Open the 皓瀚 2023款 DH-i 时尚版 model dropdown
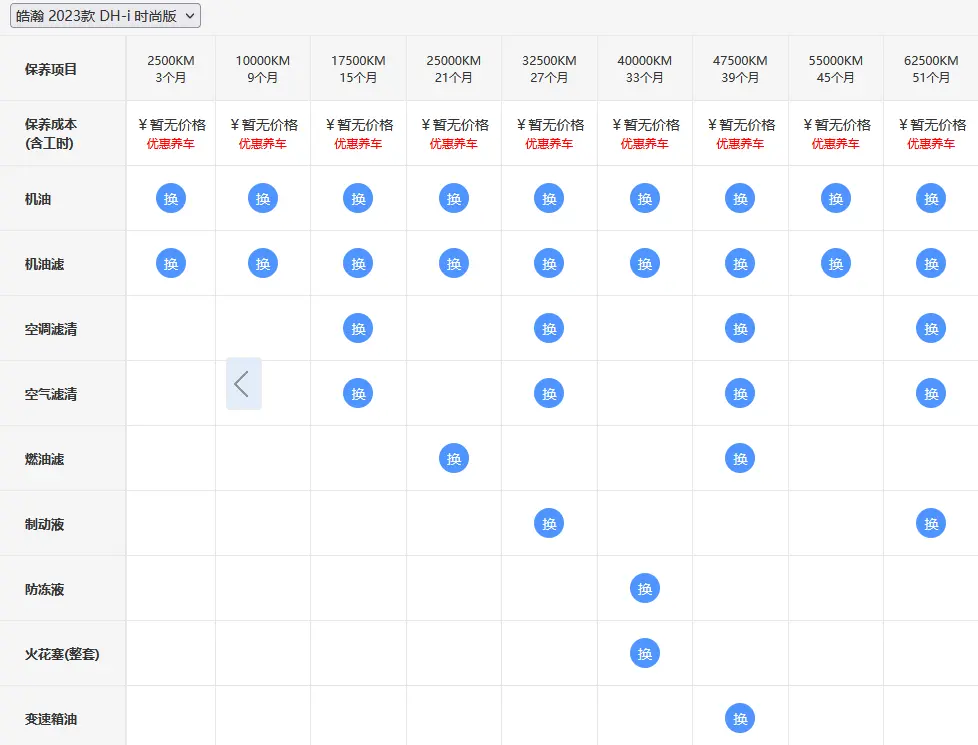The width and height of the screenshot is (978, 745). click(105, 16)
